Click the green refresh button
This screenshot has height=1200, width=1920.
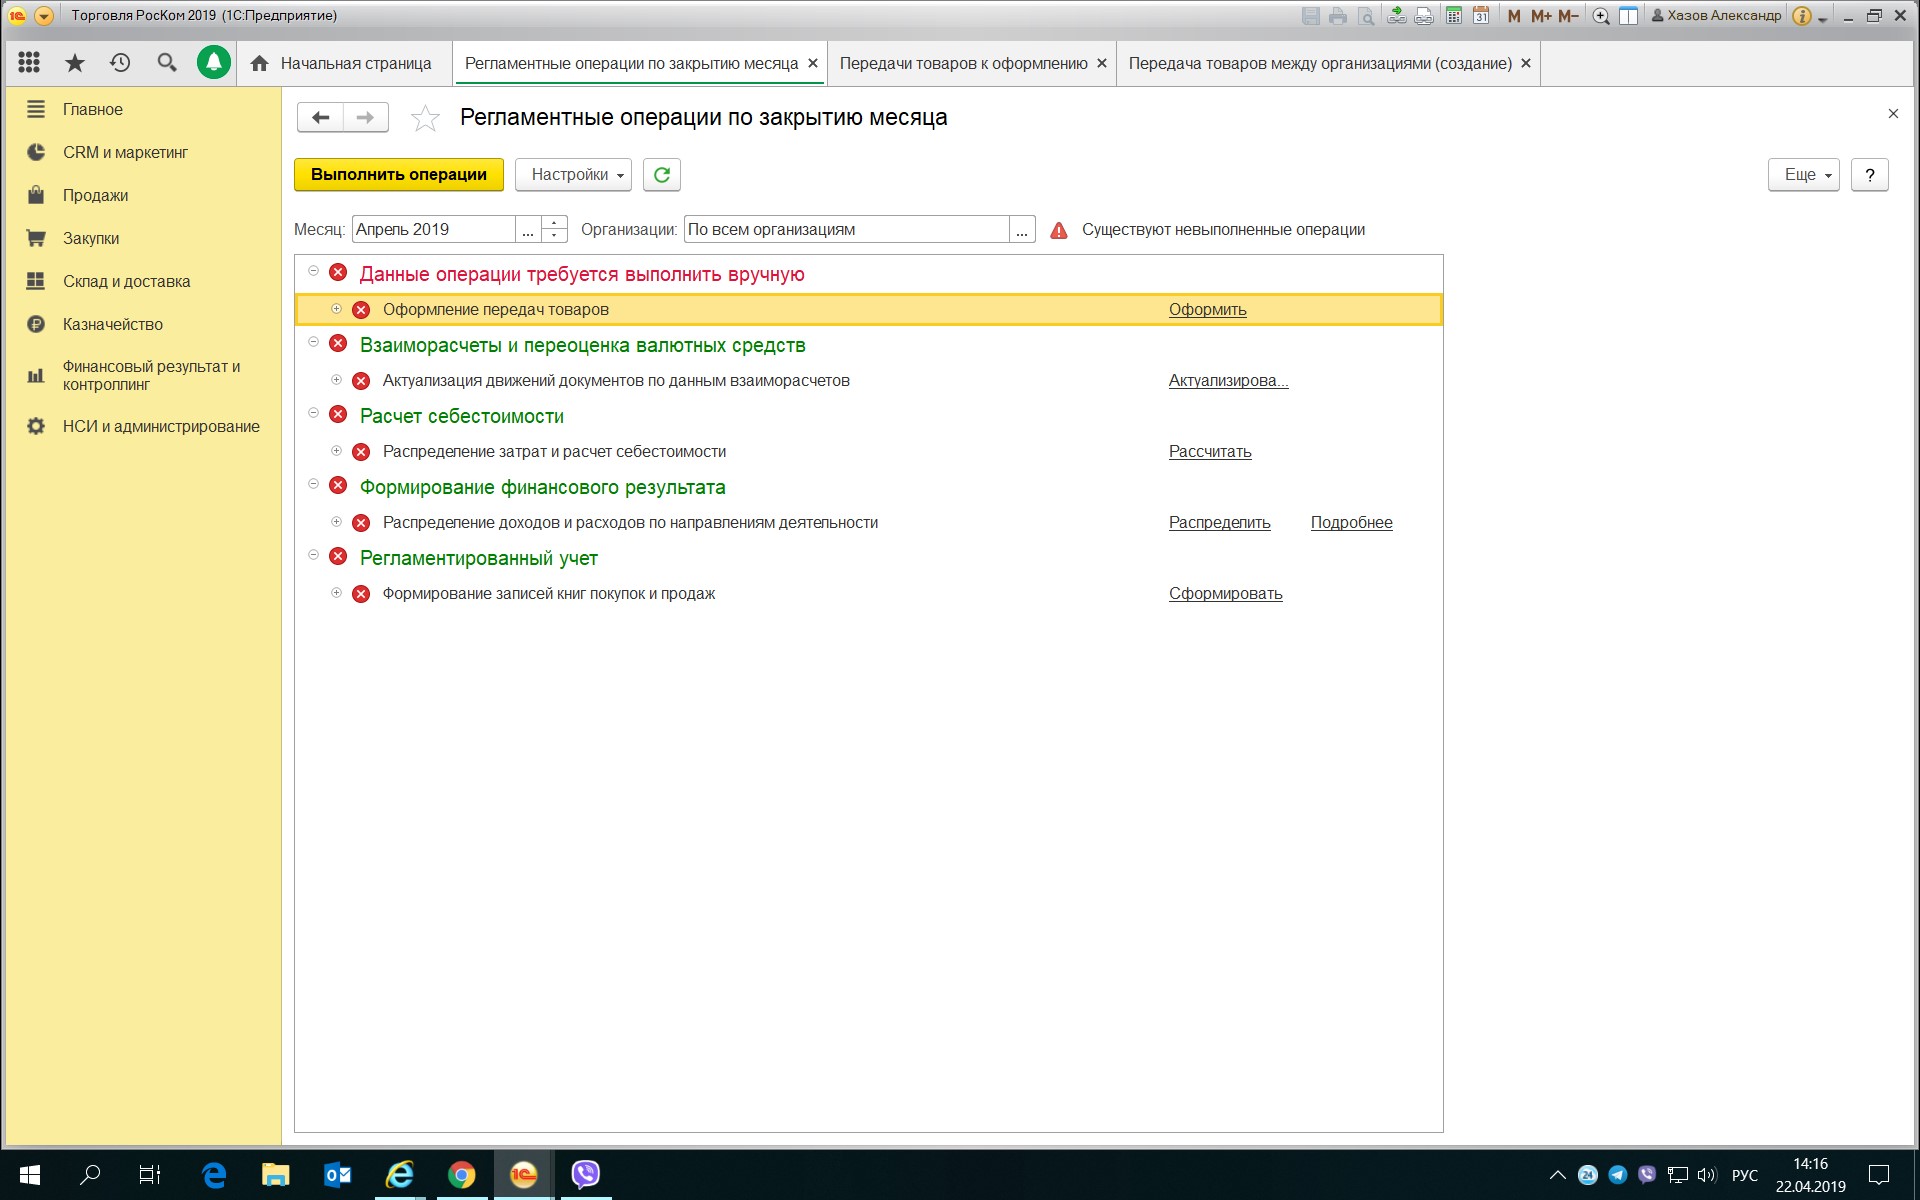[661, 175]
